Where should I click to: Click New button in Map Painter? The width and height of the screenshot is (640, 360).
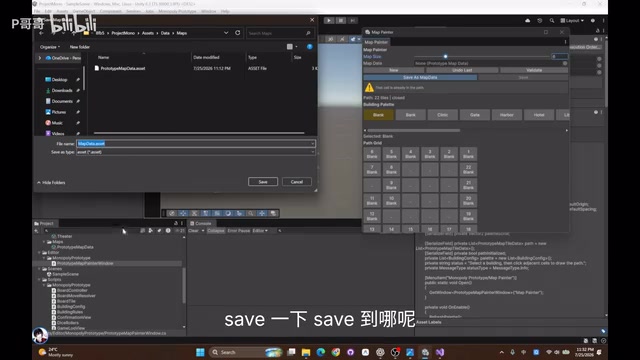click(393, 70)
